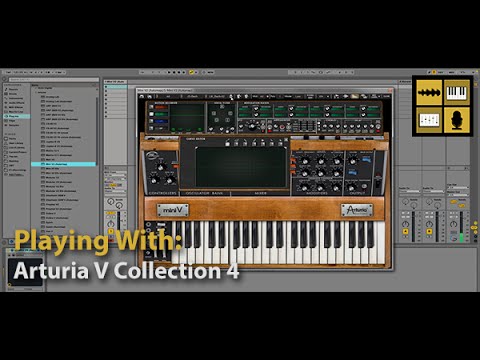Viewport: 480px width, 360px height.
Task: Open Master Out dropdown on Master track
Action: tap(458, 195)
